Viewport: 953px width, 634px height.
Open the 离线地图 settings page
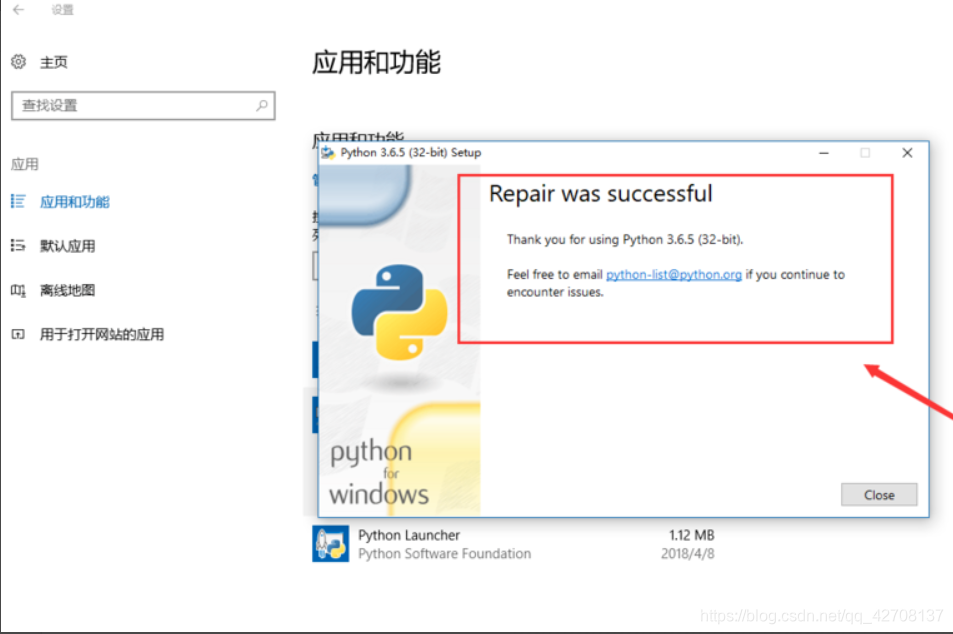pos(75,290)
